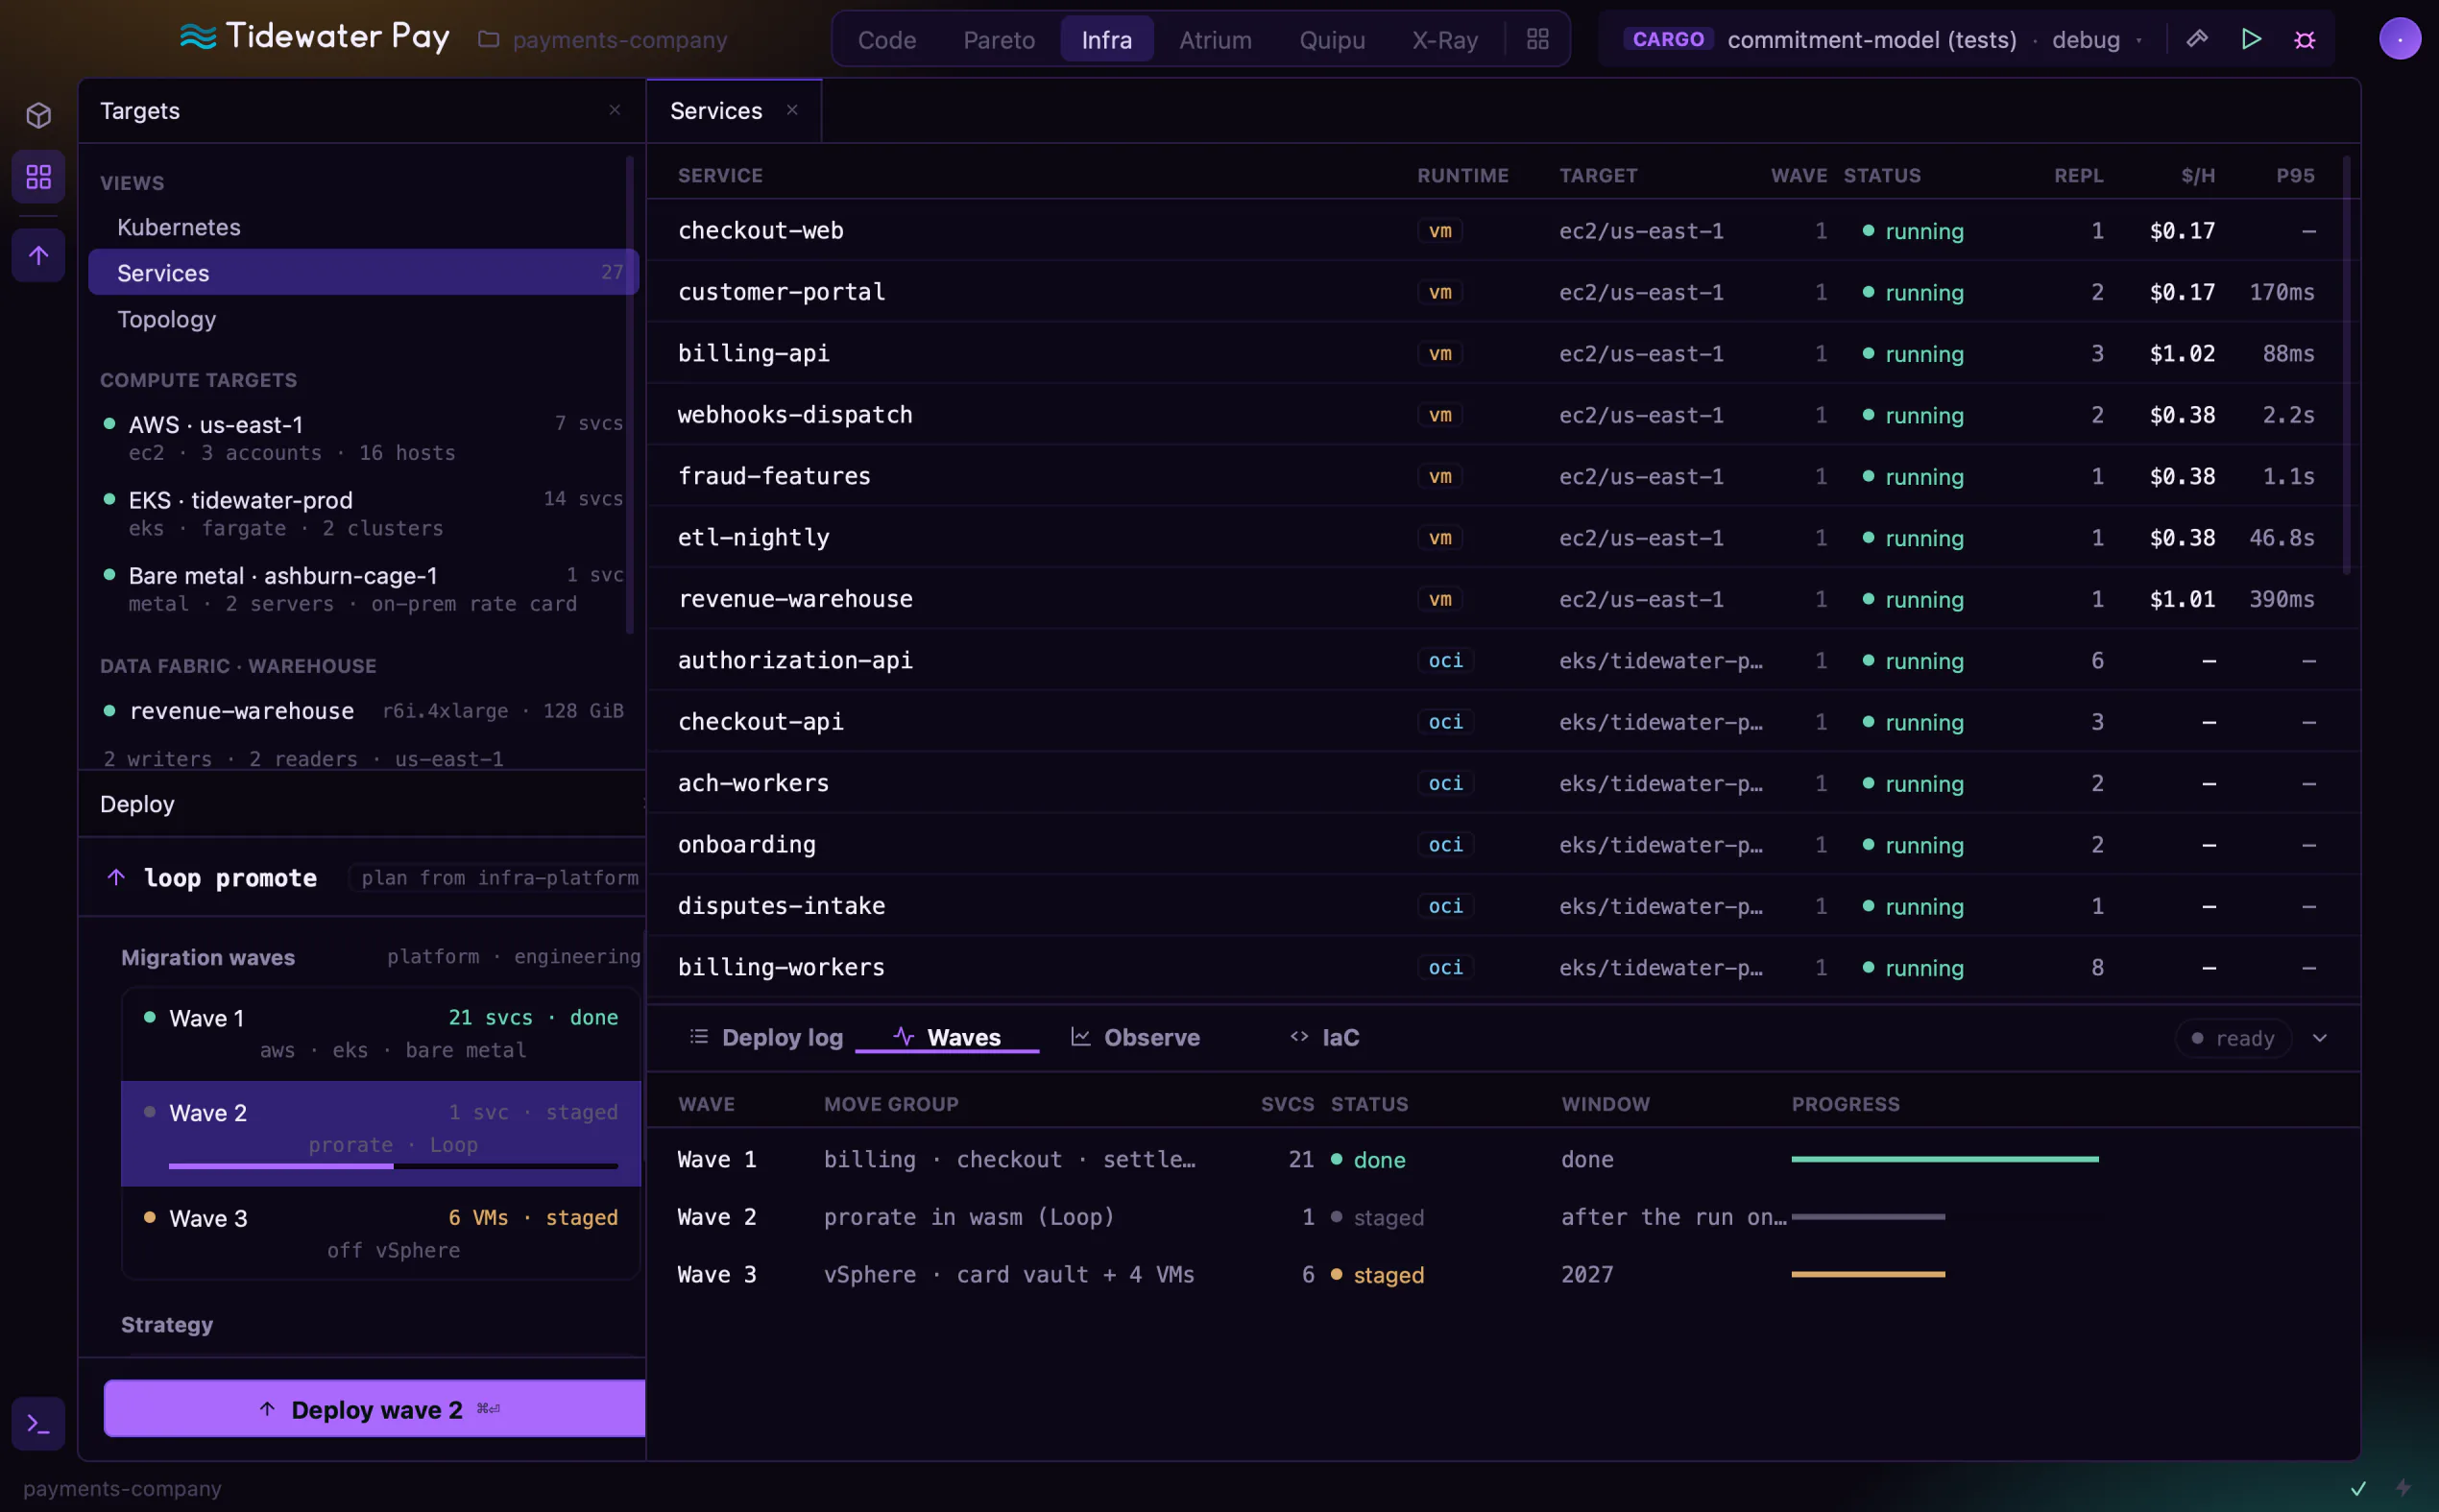
Task: Click the P95 column header
Action: (2295, 175)
